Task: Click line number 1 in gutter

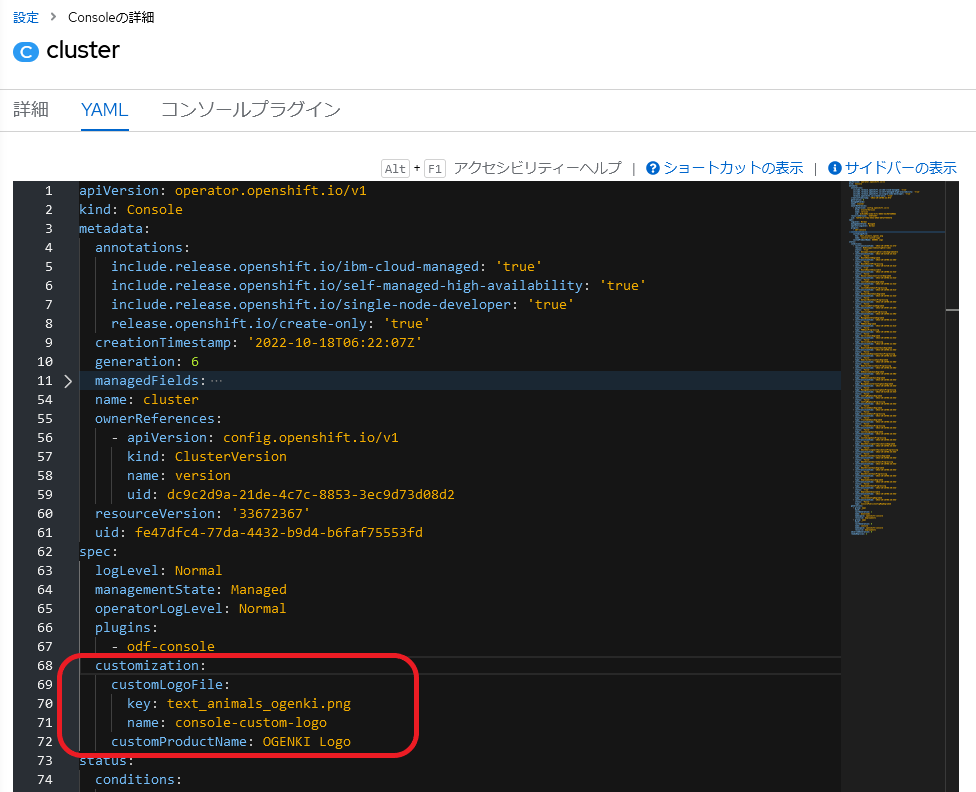Action: point(49,191)
